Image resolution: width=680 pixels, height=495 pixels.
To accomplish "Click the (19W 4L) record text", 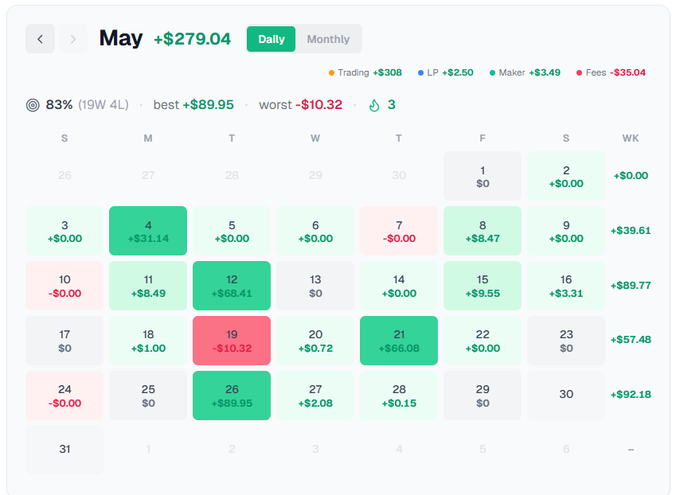I will point(103,105).
